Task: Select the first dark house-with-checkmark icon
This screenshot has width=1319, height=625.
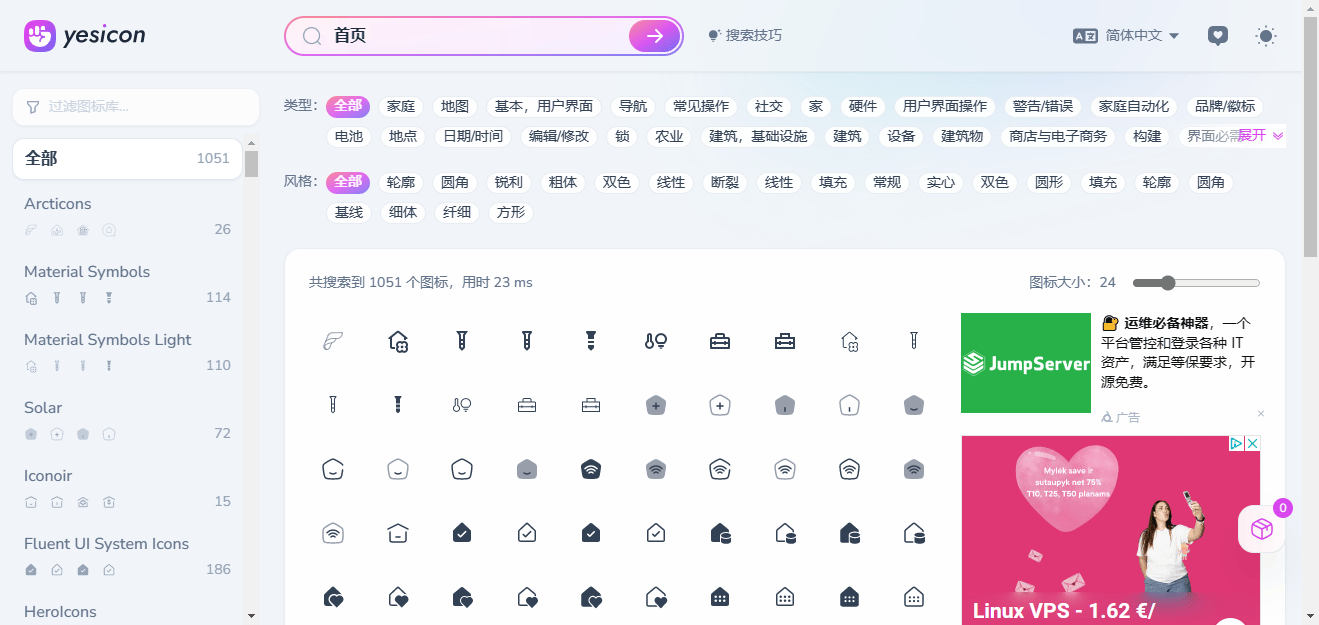Action: tap(462, 533)
